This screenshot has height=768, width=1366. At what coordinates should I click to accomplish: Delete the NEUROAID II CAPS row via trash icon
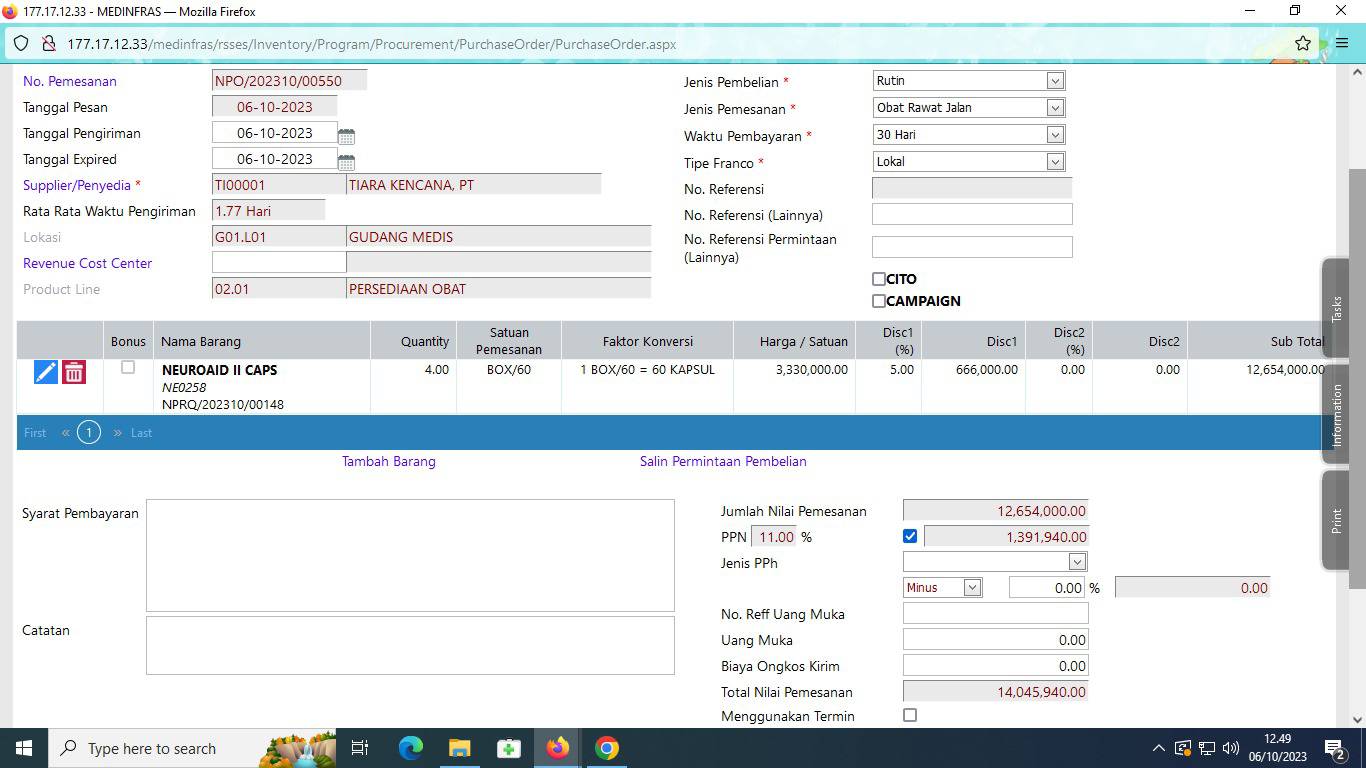click(74, 372)
